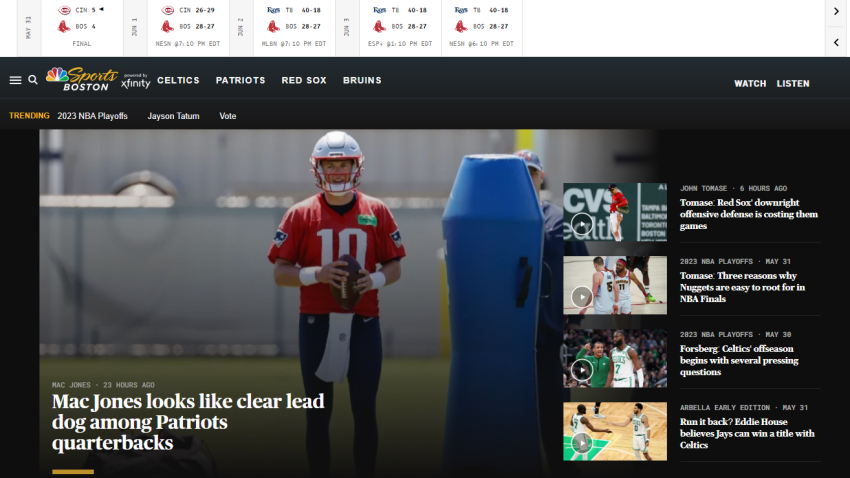Open the Jun 3 TB vs BOS ESP+ game card
This screenshot has width=850, height=478.
pos(400,27)
